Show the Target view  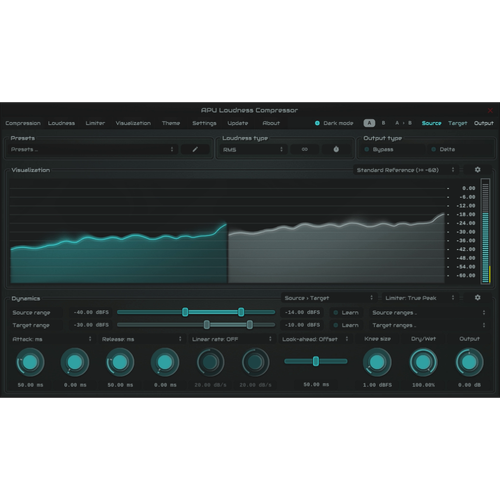457,123
